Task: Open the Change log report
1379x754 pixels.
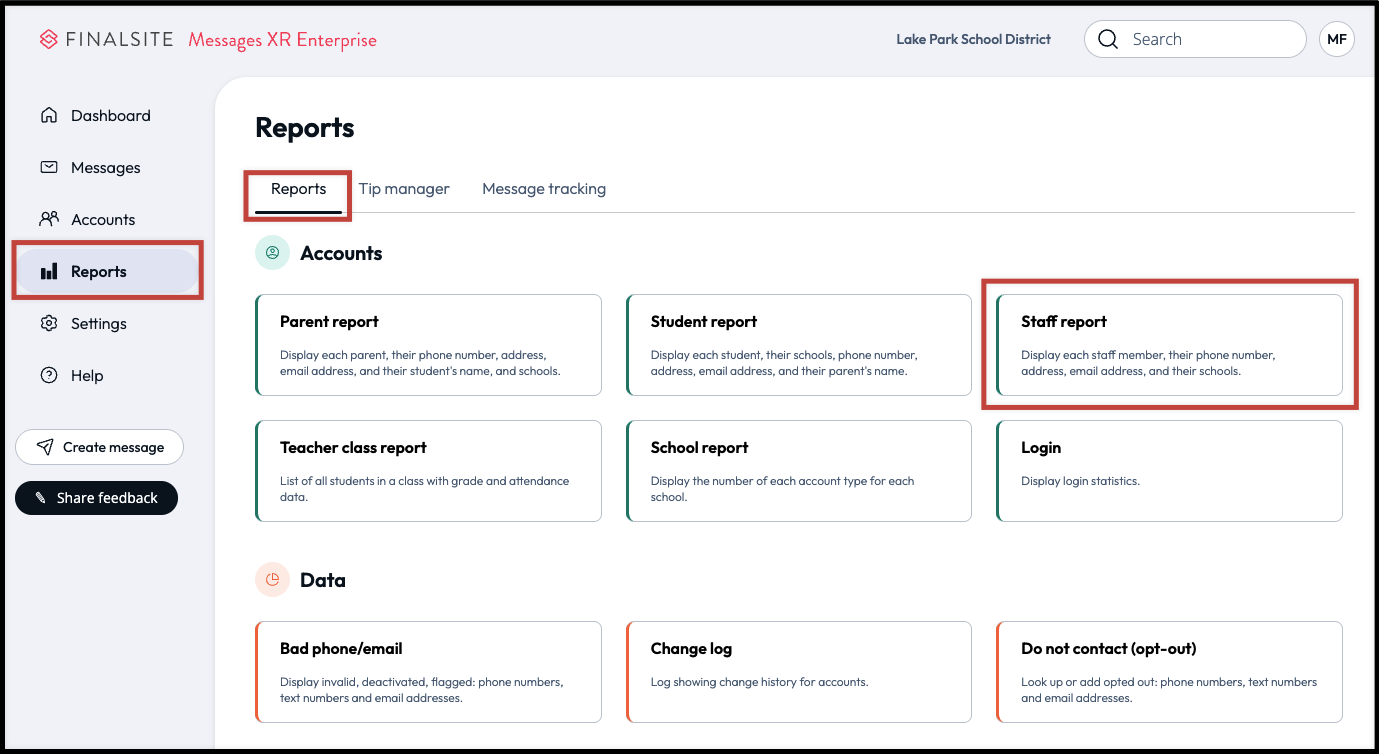Action: pyautogui.click(x=799, y=672)
